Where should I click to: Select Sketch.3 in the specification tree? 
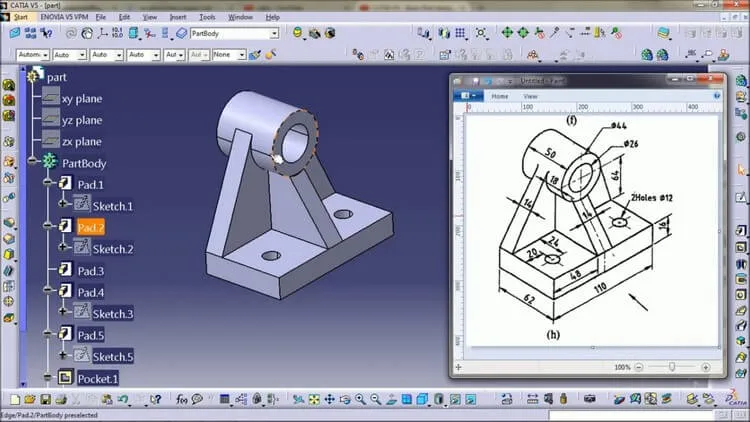(x=112, y=314)
